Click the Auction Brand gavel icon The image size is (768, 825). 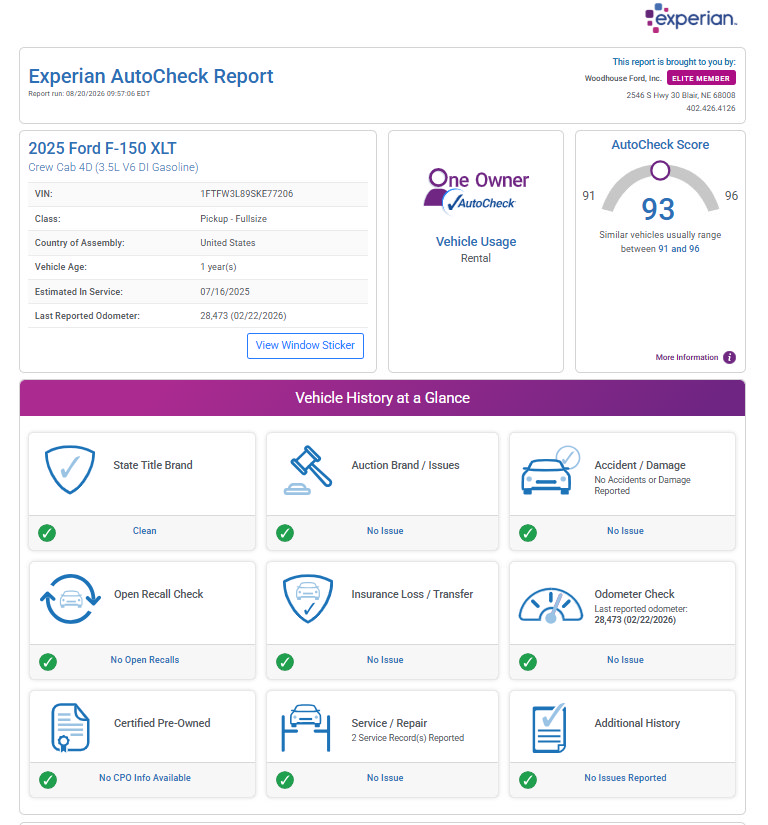308,470
